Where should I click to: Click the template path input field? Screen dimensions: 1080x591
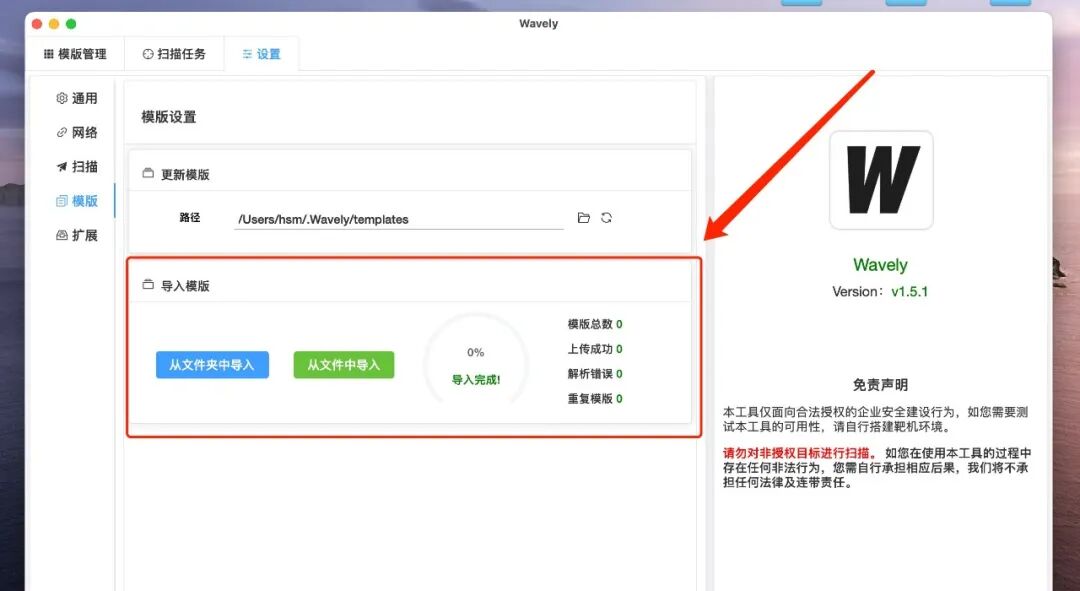[399, 219]
